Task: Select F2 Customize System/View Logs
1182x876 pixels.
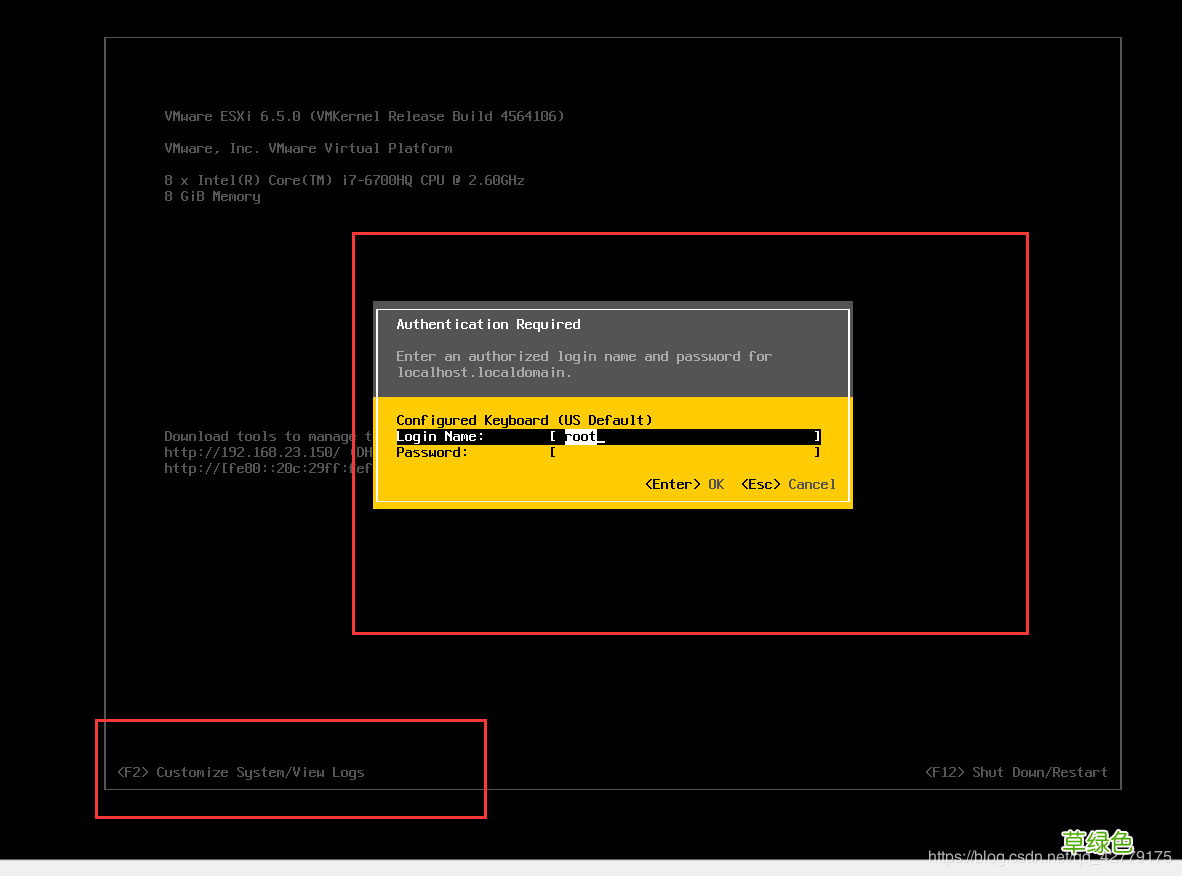Action: pyautogui.click(x=240, y=772)
